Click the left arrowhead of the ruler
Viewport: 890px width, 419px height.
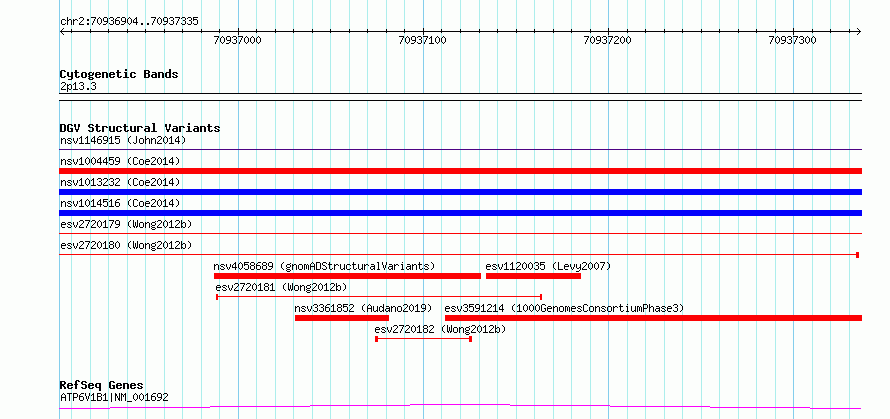(62, 32)
